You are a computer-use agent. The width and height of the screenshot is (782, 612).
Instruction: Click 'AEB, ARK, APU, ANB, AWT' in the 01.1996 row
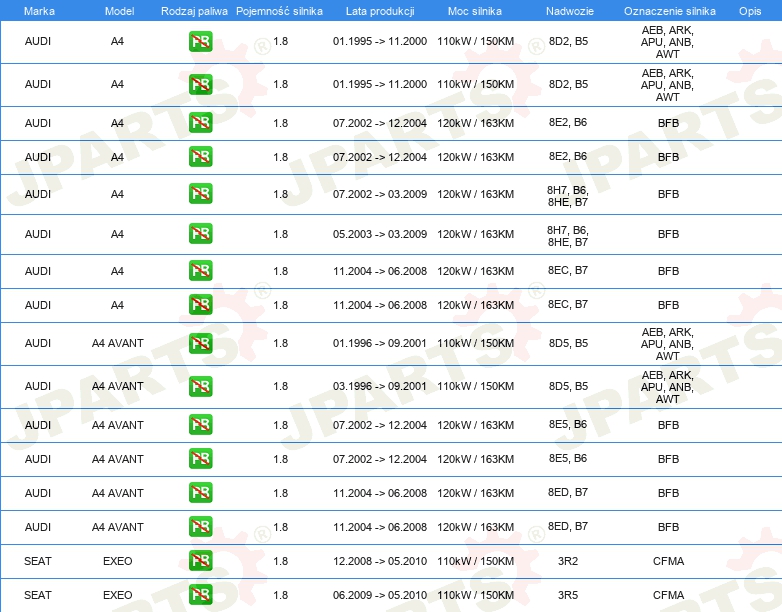point(668,344)
